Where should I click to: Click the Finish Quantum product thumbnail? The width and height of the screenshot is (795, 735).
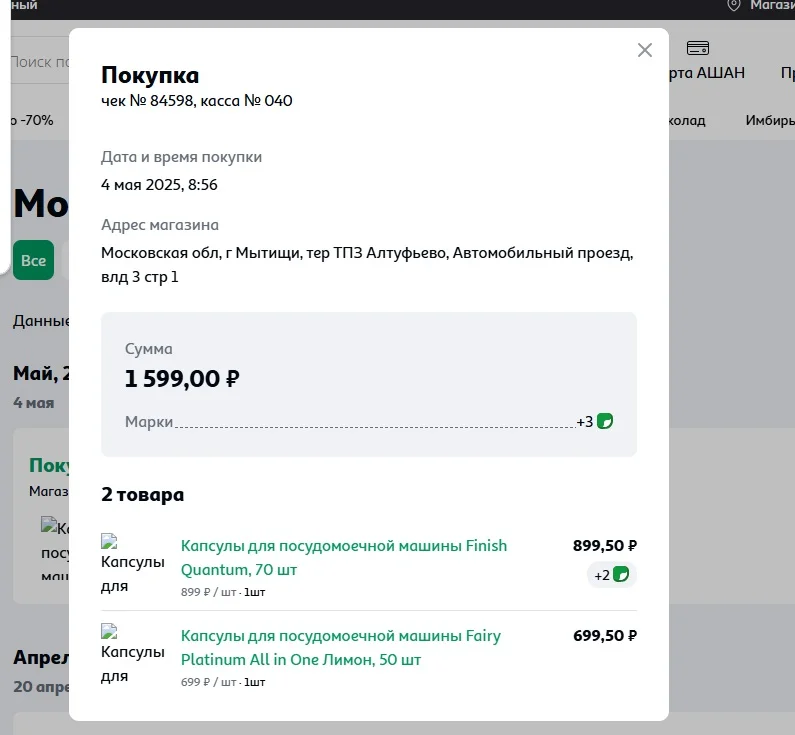pyautogui.click(x=133, y=564)
